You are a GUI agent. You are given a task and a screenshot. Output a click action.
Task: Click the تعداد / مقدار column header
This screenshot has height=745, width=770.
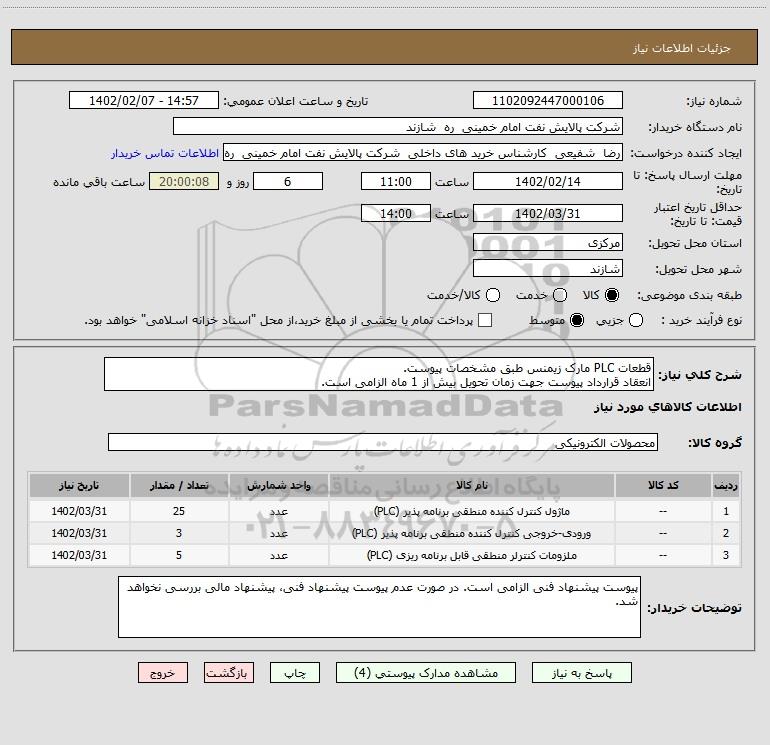pos(179,485)
